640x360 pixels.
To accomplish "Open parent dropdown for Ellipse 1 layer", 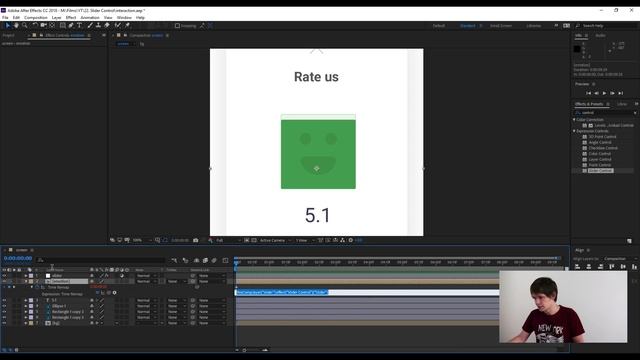I will tap(211, 306).
